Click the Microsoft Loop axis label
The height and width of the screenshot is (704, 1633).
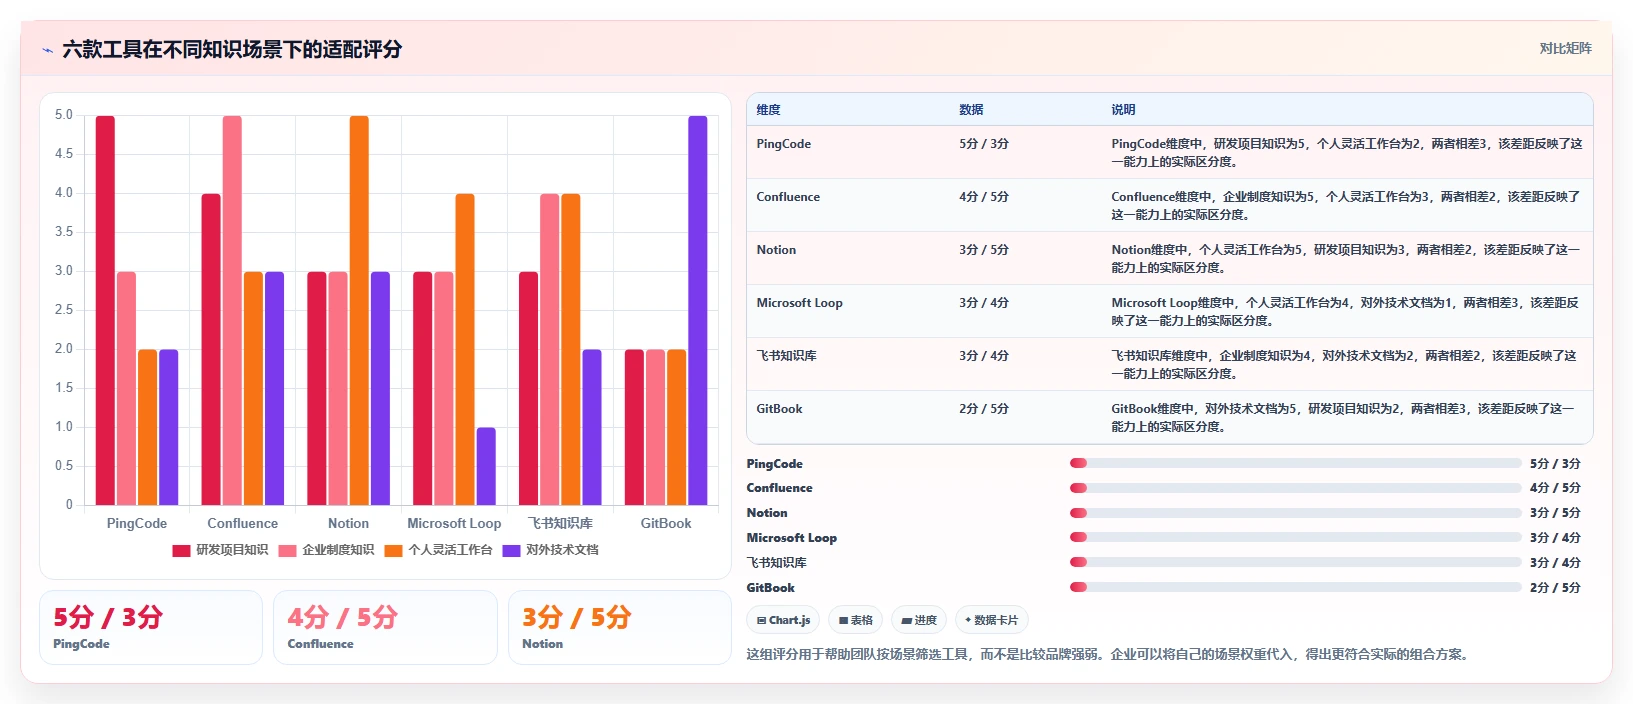tap(454, 524)
